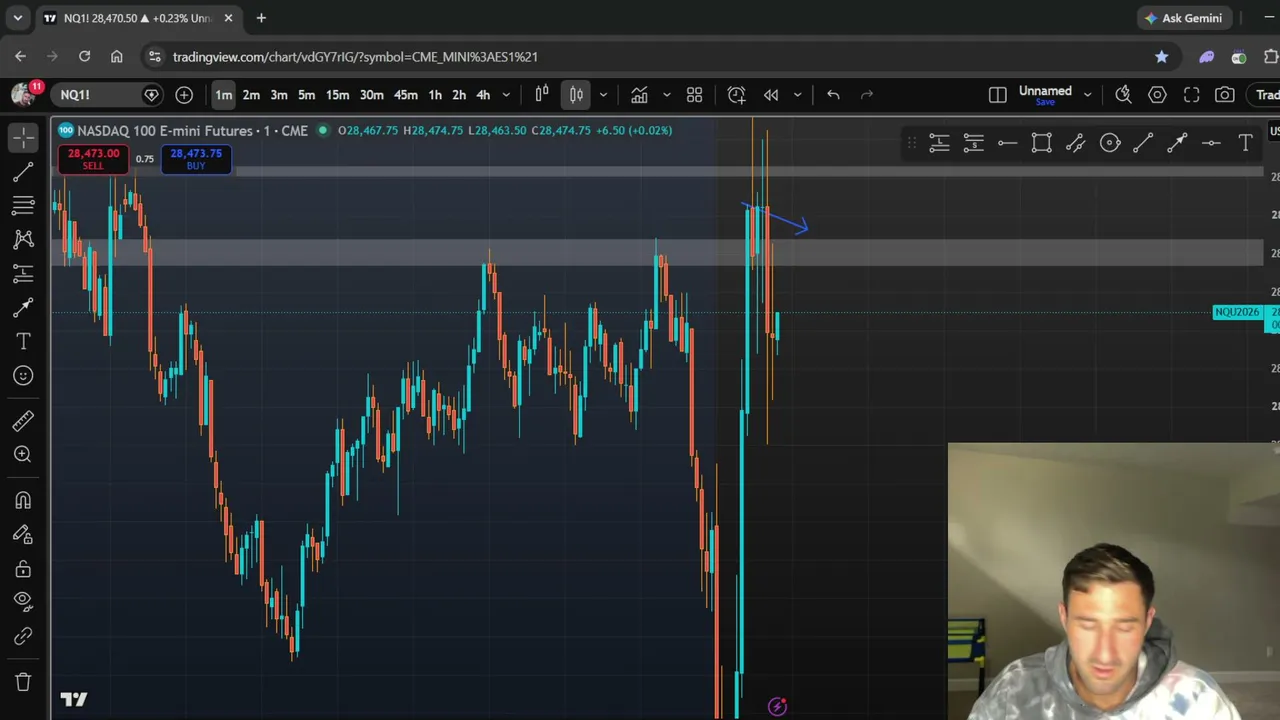Click the trash icon to remove drawings
Viewport: 1280px width, 720px height.
tap(23, 682)
